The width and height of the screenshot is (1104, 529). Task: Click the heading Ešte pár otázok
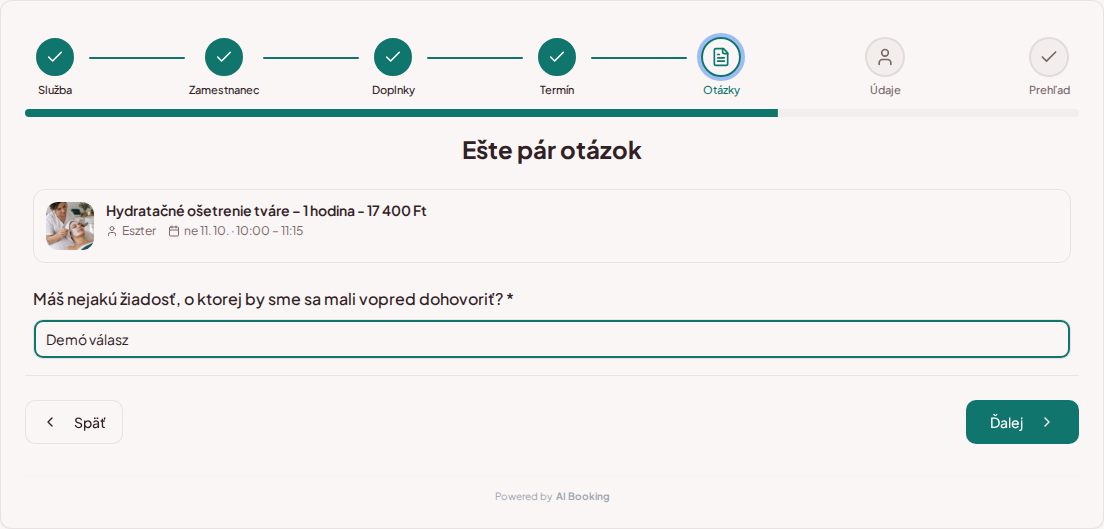pyautogui.click(x=552, y=151)
